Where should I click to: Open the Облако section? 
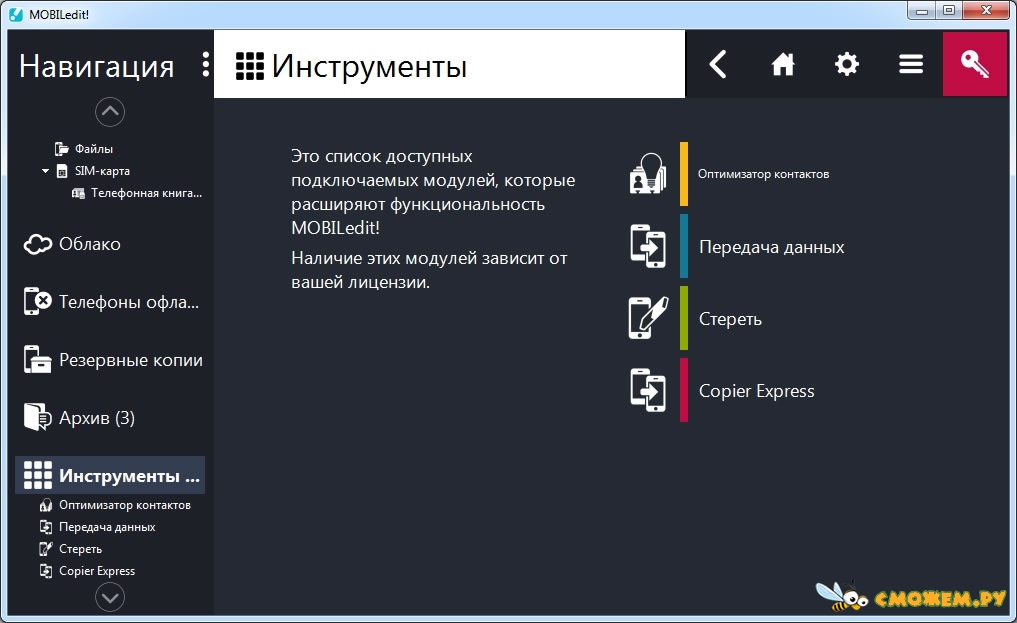coord(90,244)
